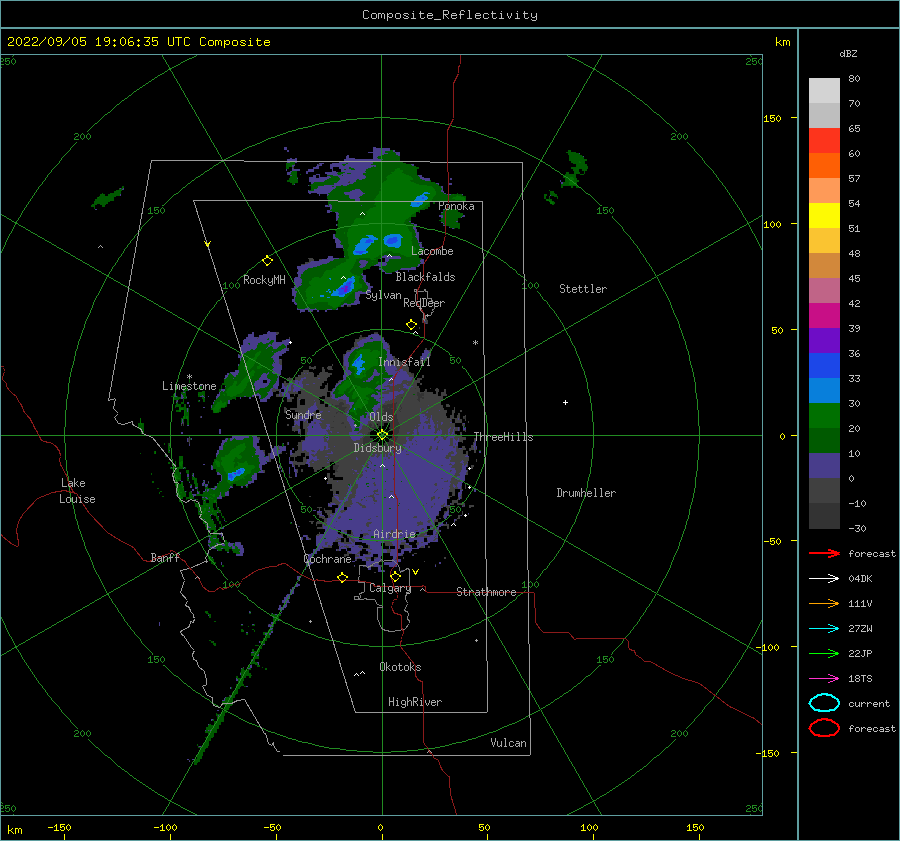Pick the lightest gray 70-80 dBZ swatch
Viewport: 900px width, 841px height.
tap(824, 90)
